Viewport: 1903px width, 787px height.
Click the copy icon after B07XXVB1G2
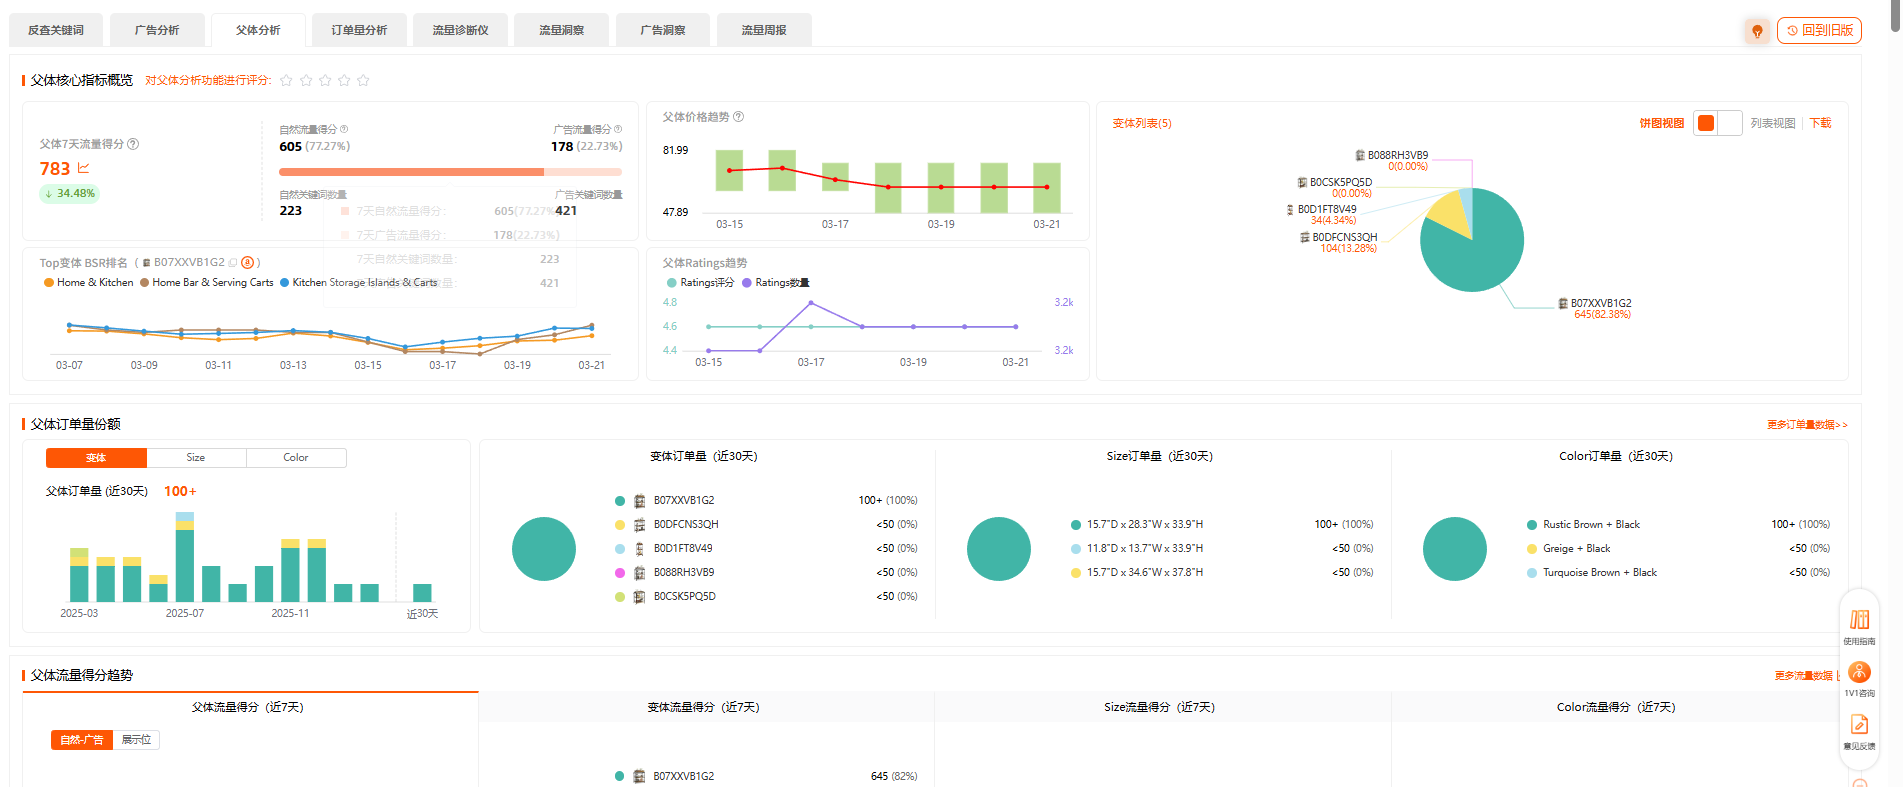coord(233,263)
